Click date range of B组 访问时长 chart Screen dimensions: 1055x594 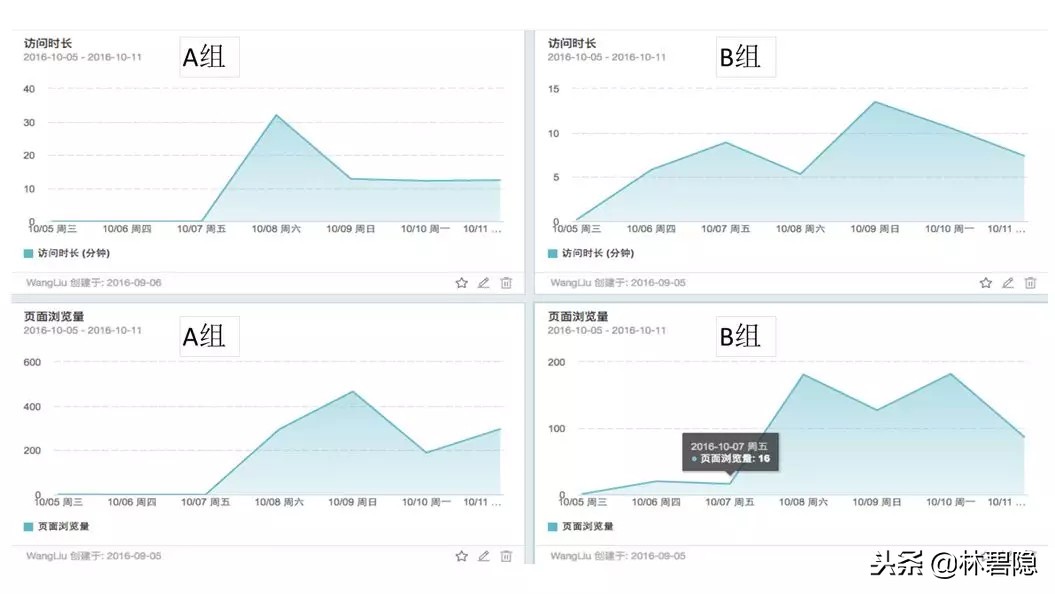click(x=607, y=57)
